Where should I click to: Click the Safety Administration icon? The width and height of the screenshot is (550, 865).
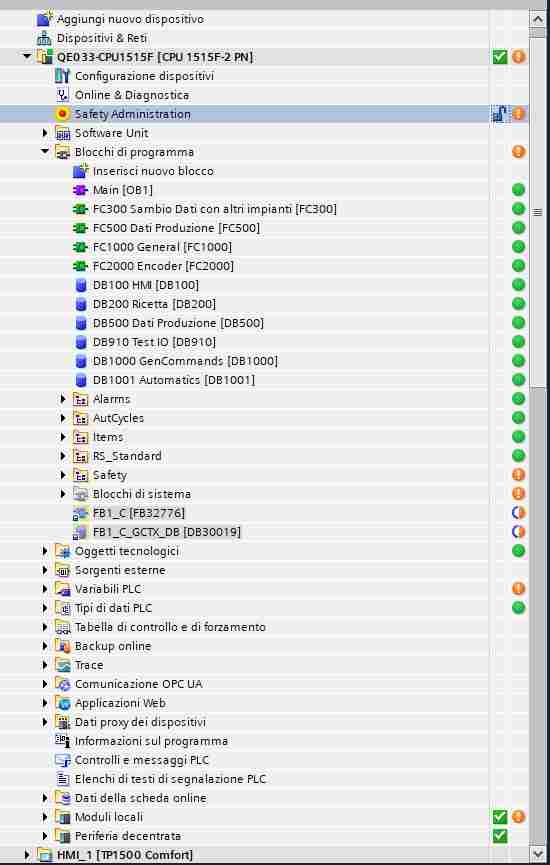pos(63,114)
